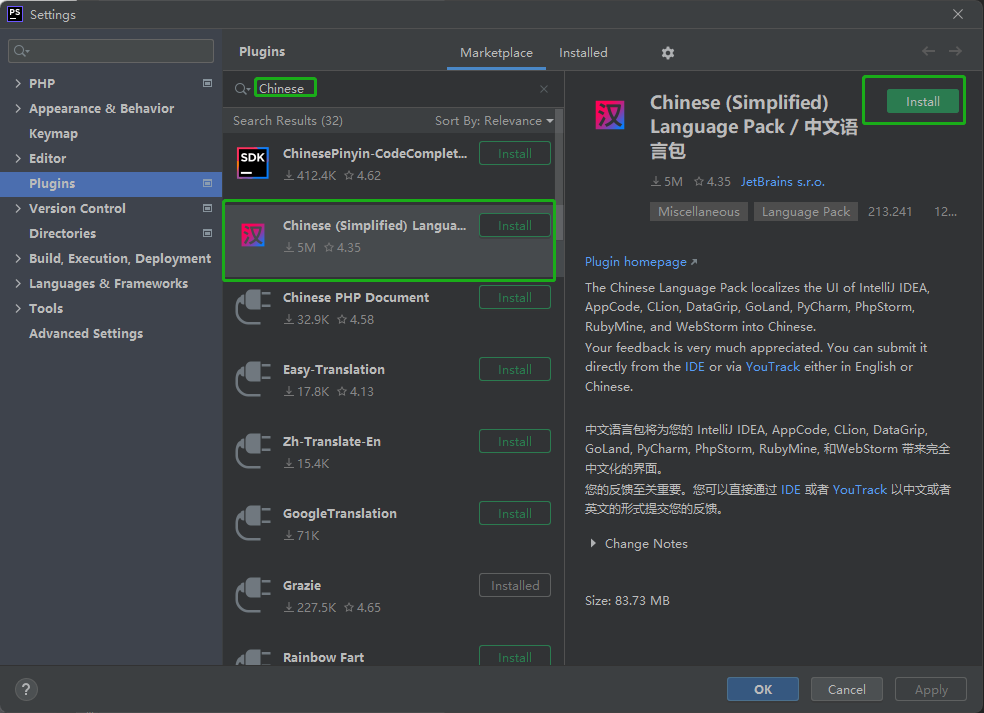
Task: Click the Miscellaneous tag
Action: [x=698, y=212]
